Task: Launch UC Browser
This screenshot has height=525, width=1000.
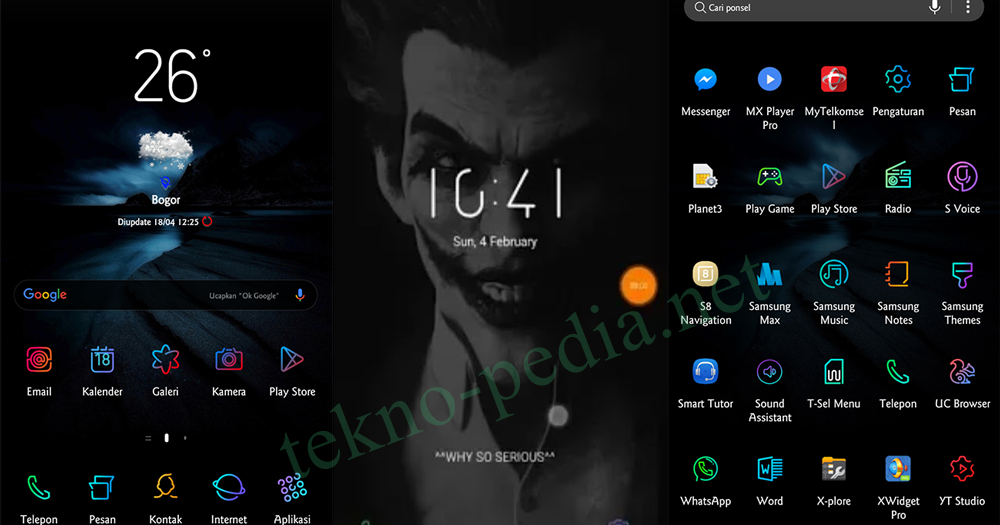Action: (962, 372)
